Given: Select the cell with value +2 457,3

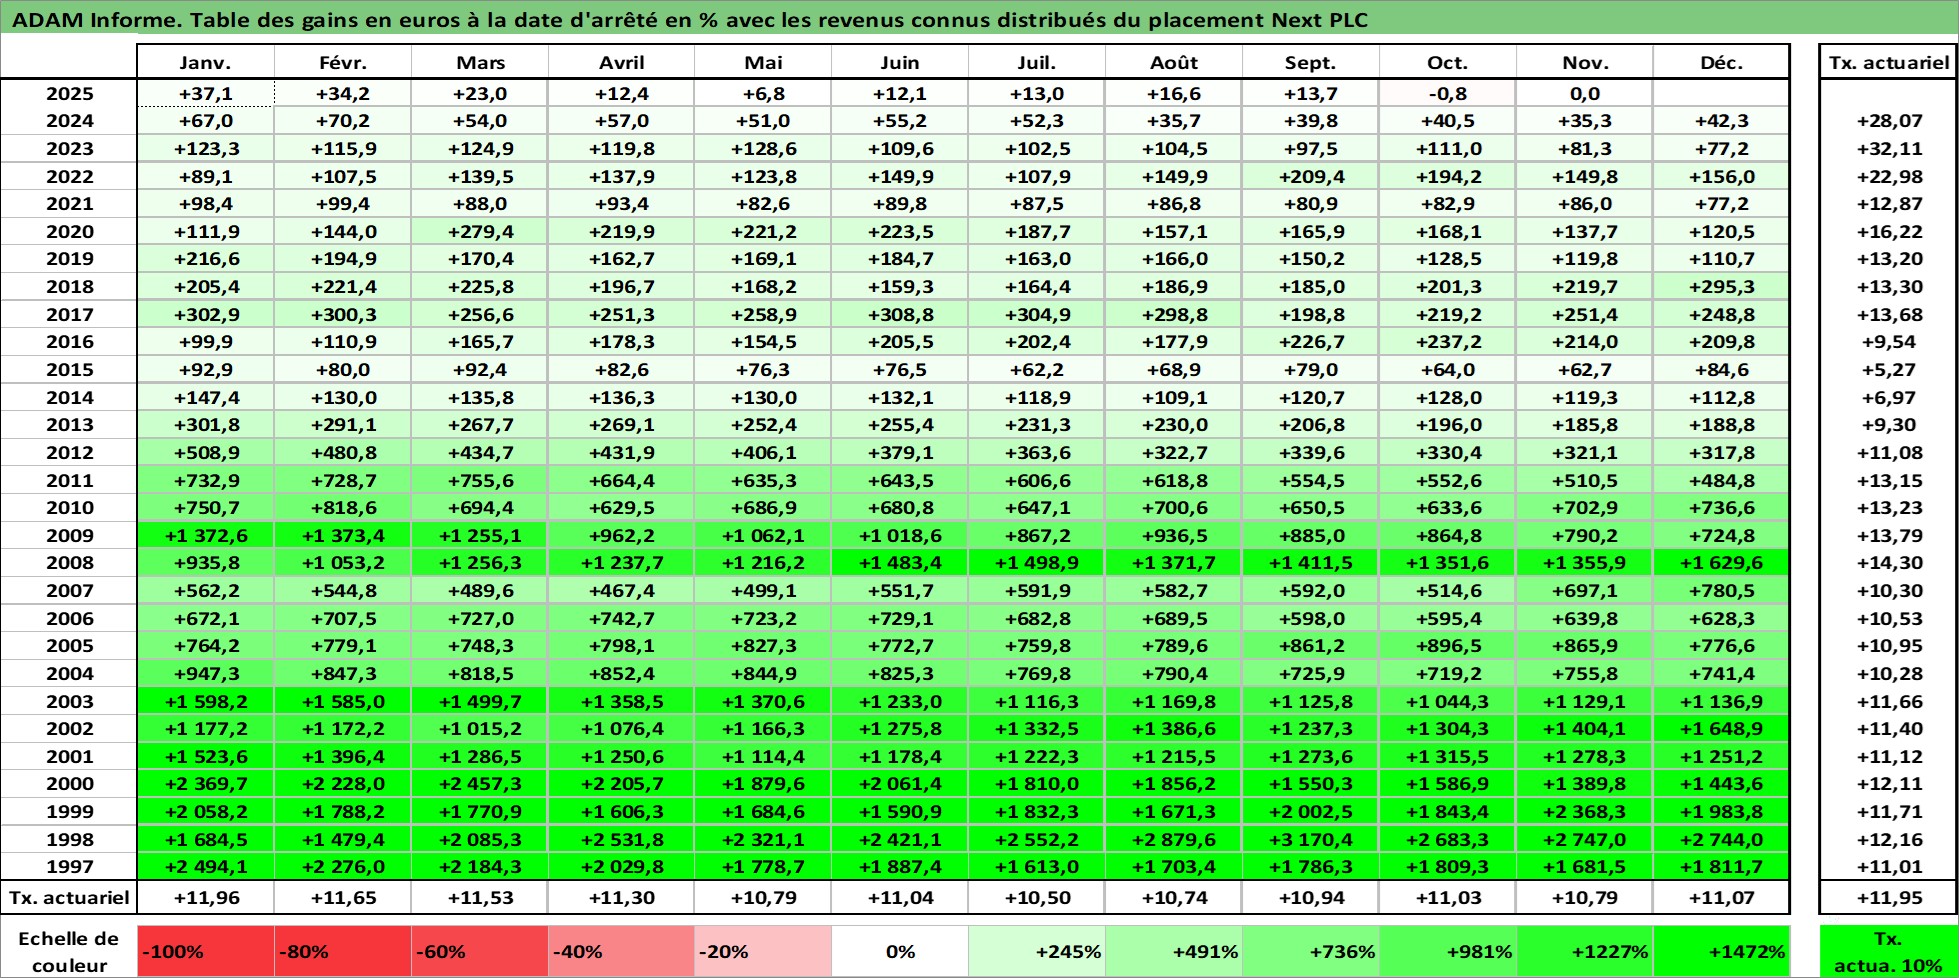Looking at the screenshot, I should [x=479, y=784].
